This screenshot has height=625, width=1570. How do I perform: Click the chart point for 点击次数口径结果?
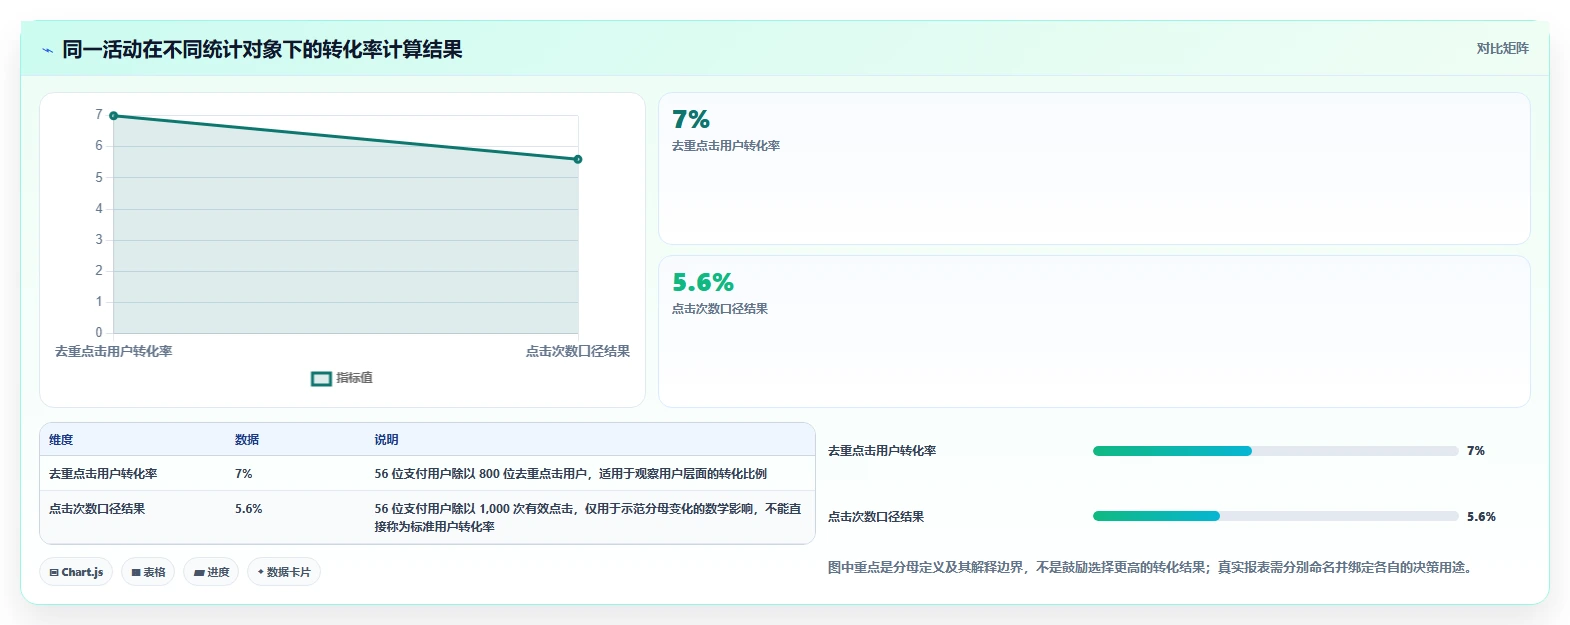point(578,159)
